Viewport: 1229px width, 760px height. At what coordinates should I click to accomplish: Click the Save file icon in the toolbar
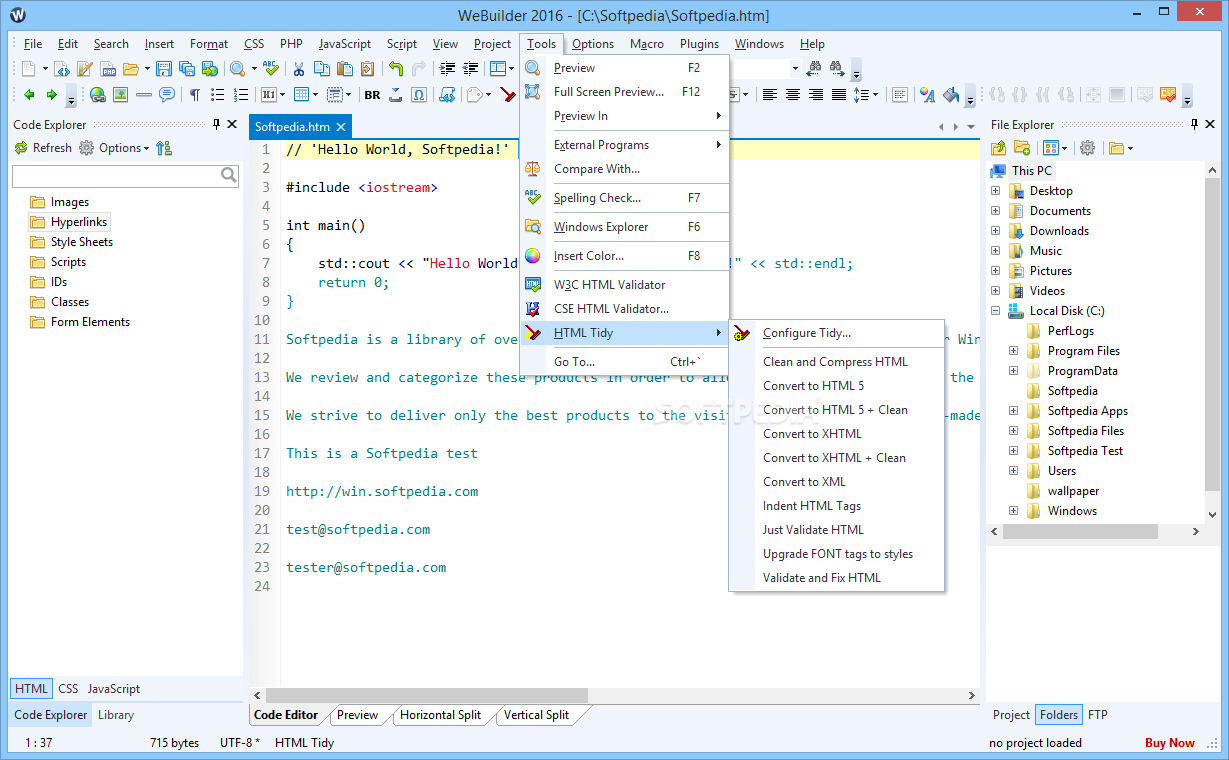pos(162,69)
